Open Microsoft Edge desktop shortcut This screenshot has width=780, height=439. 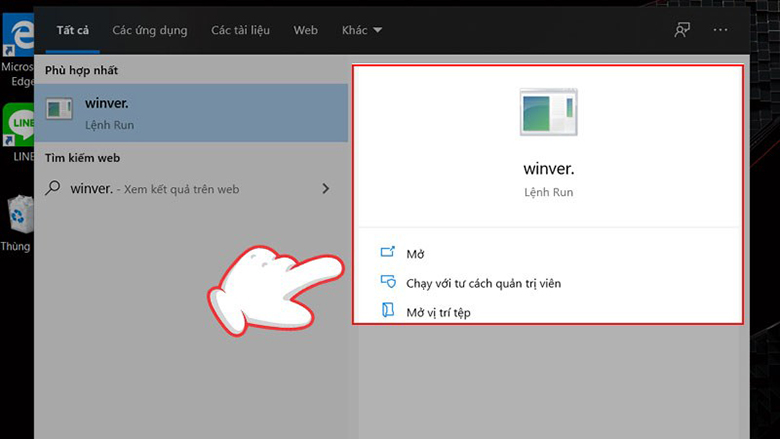click(18, 51)
